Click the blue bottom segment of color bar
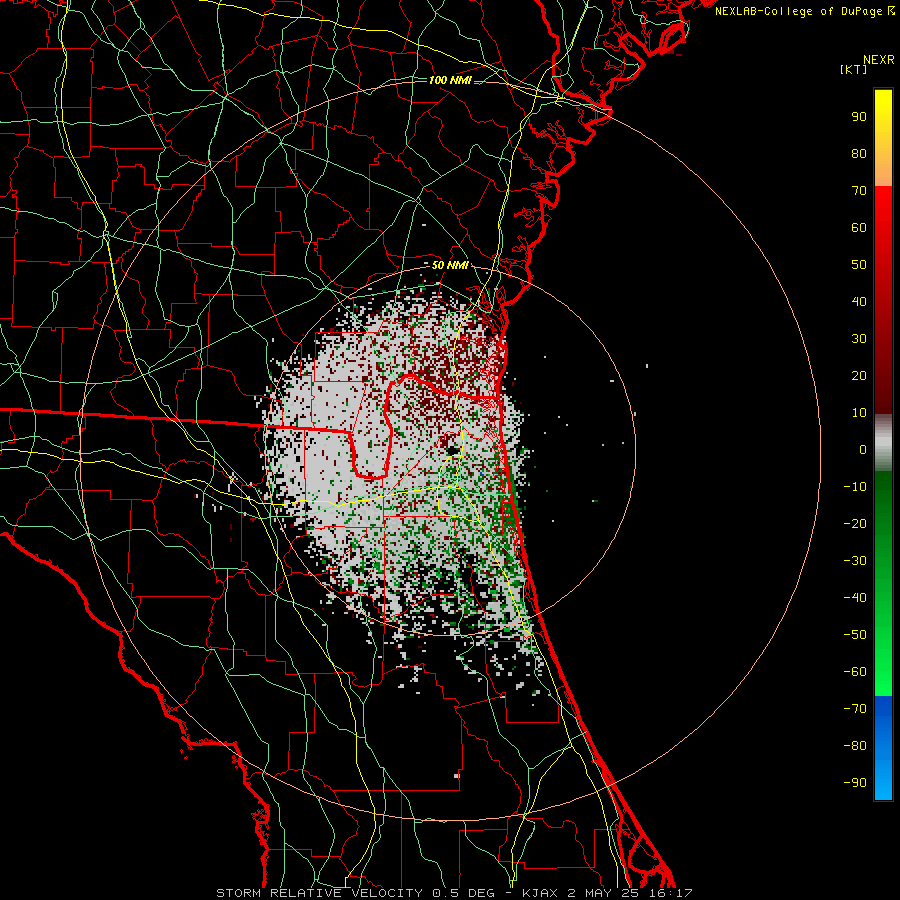 click(x=883, y=748)
